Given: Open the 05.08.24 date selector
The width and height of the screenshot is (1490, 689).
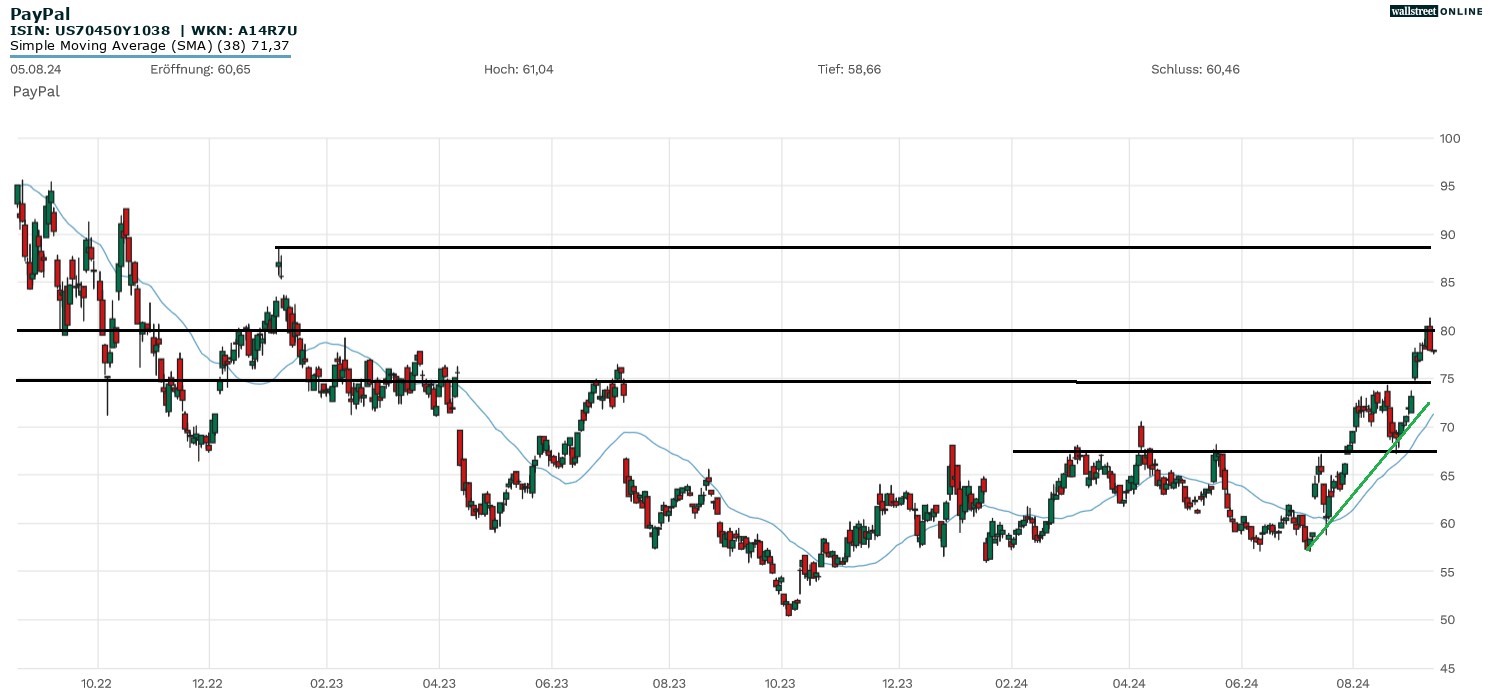Looking at the screenshot, I should (35, 70).
